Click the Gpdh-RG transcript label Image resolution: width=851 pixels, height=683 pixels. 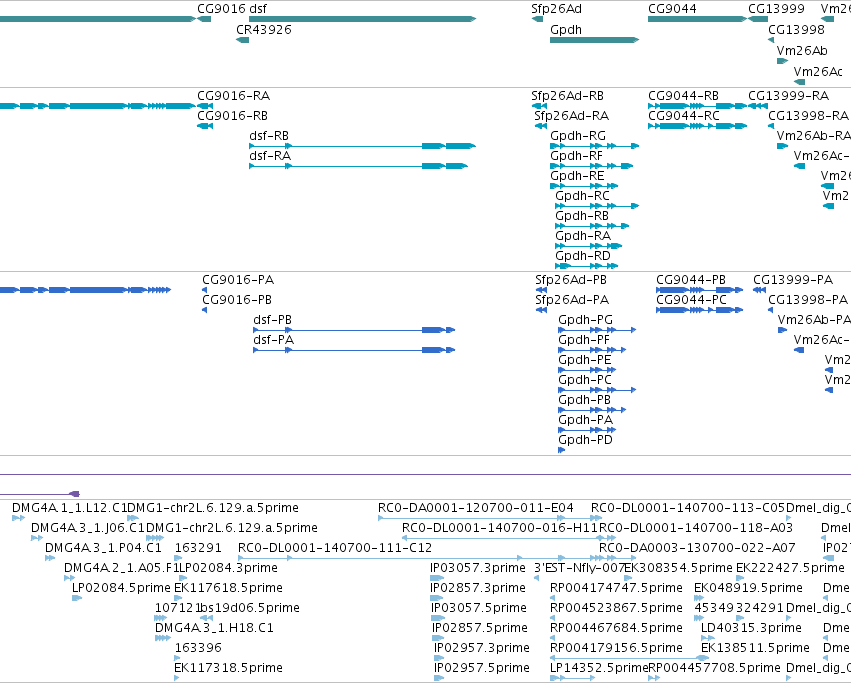pos(577,136)
